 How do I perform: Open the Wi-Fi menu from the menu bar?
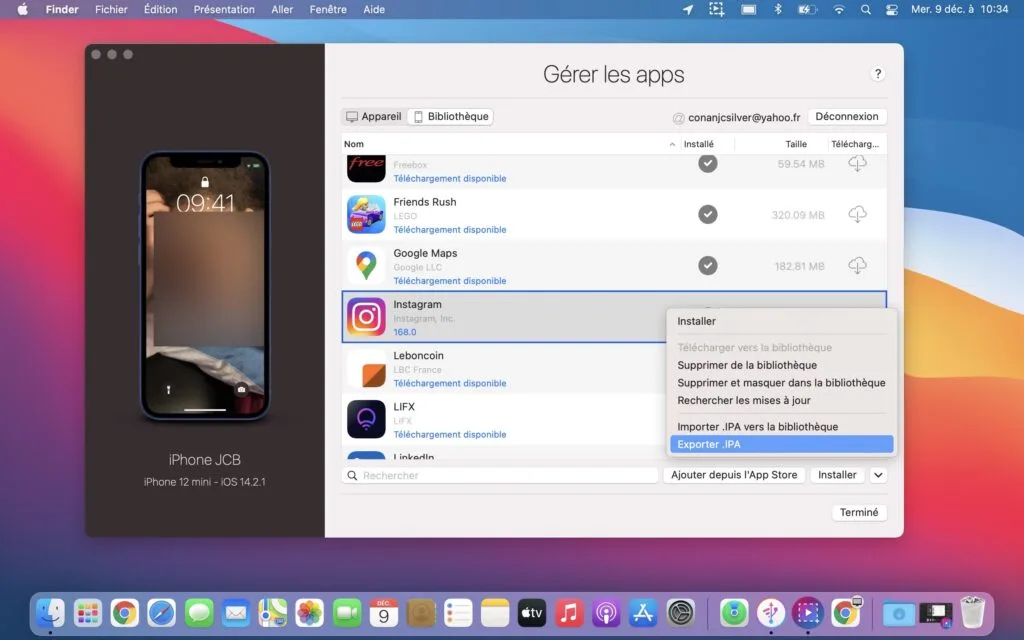pyautogui.click(x=838, y=9)
